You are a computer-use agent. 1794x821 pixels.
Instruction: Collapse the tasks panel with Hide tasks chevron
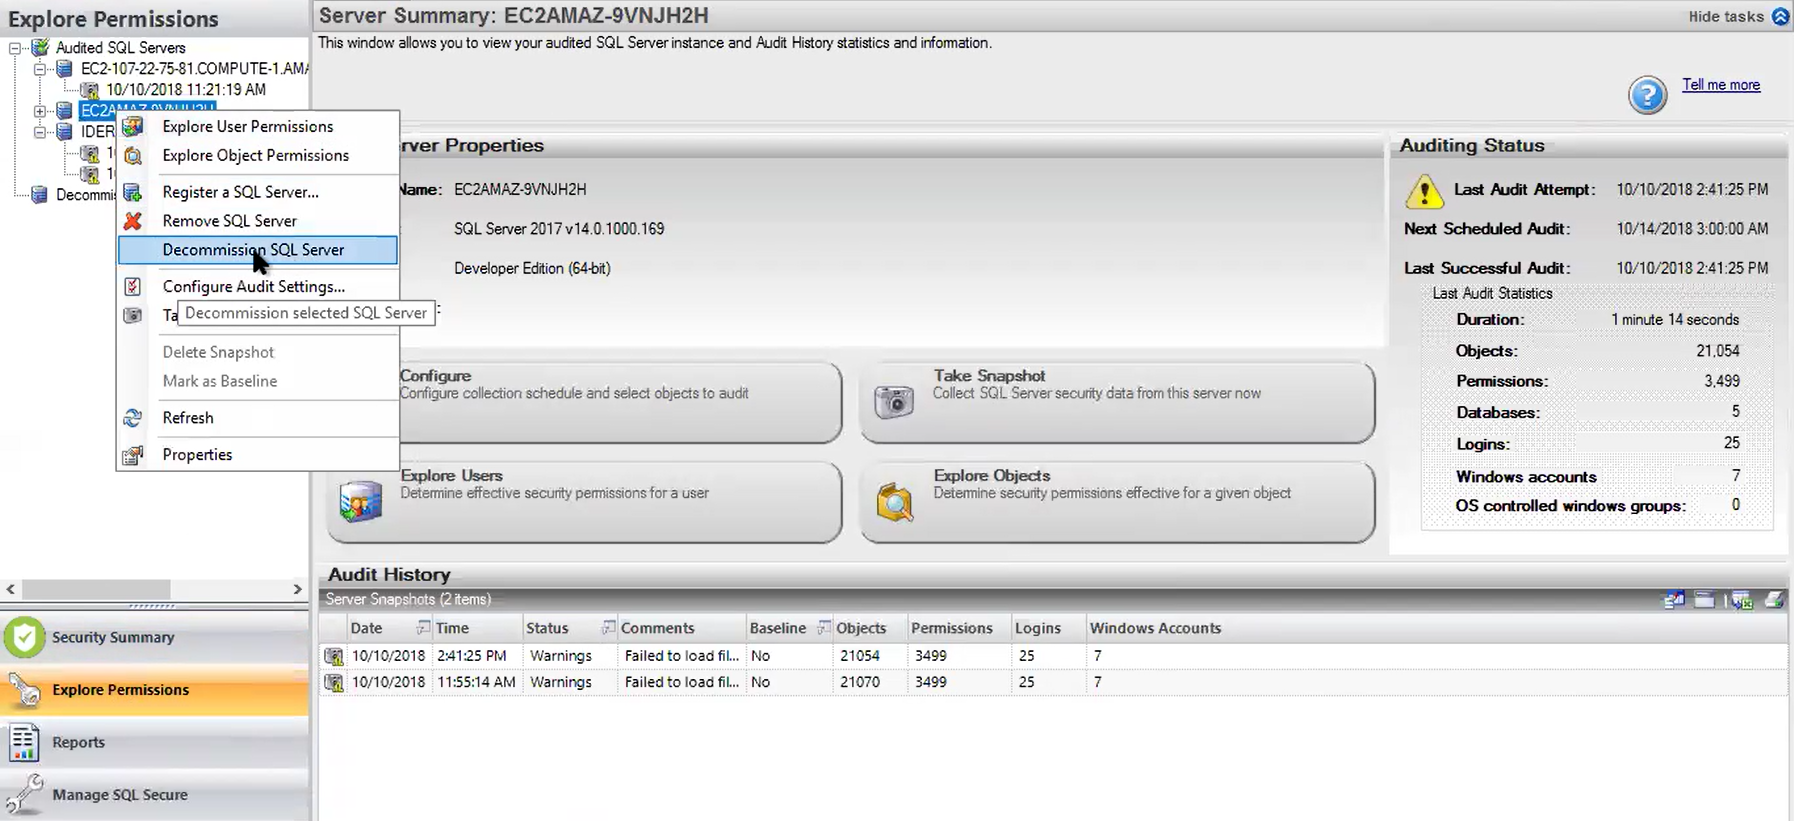click(x=1780, y=16)
